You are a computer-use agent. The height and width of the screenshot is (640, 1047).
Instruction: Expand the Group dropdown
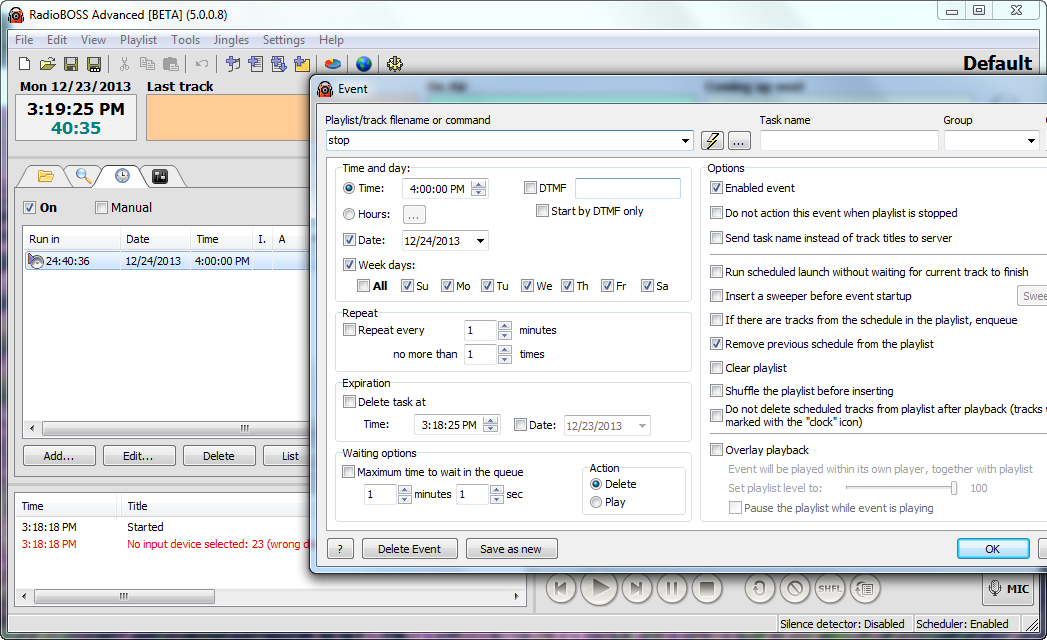[1031, 141]
